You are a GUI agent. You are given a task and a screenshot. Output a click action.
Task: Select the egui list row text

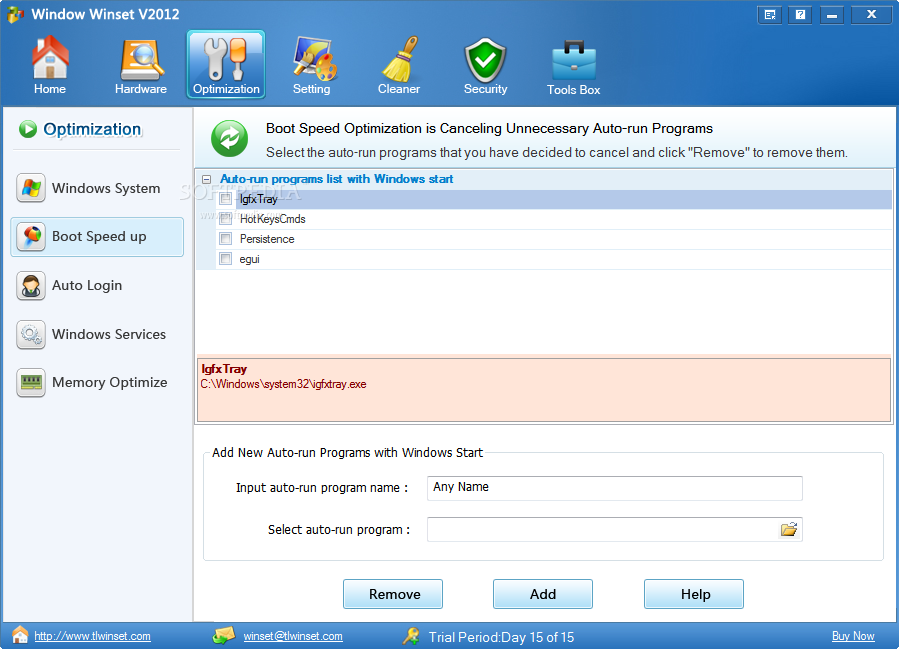click(249, 259)
